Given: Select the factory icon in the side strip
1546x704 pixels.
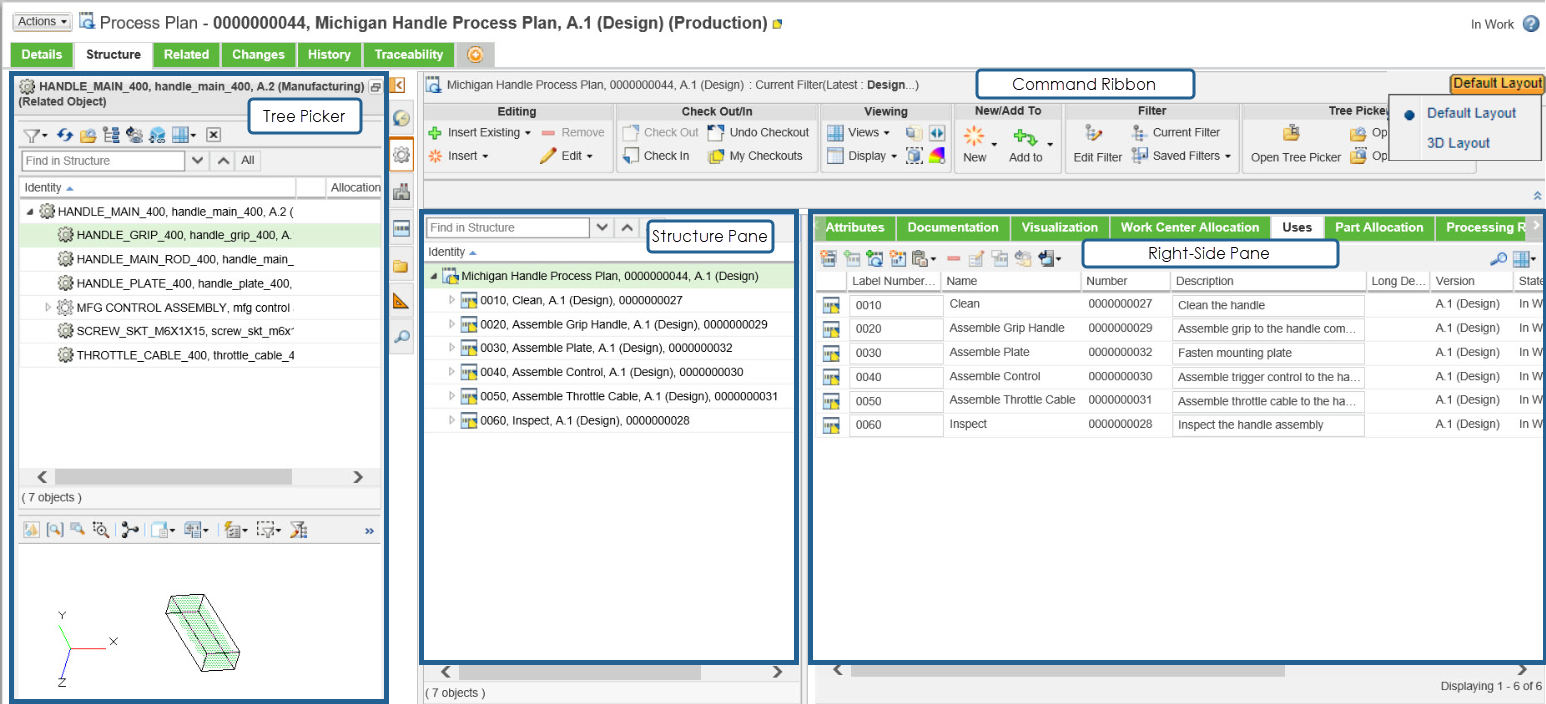Looking at the screenshot, I should coord(401,192).
